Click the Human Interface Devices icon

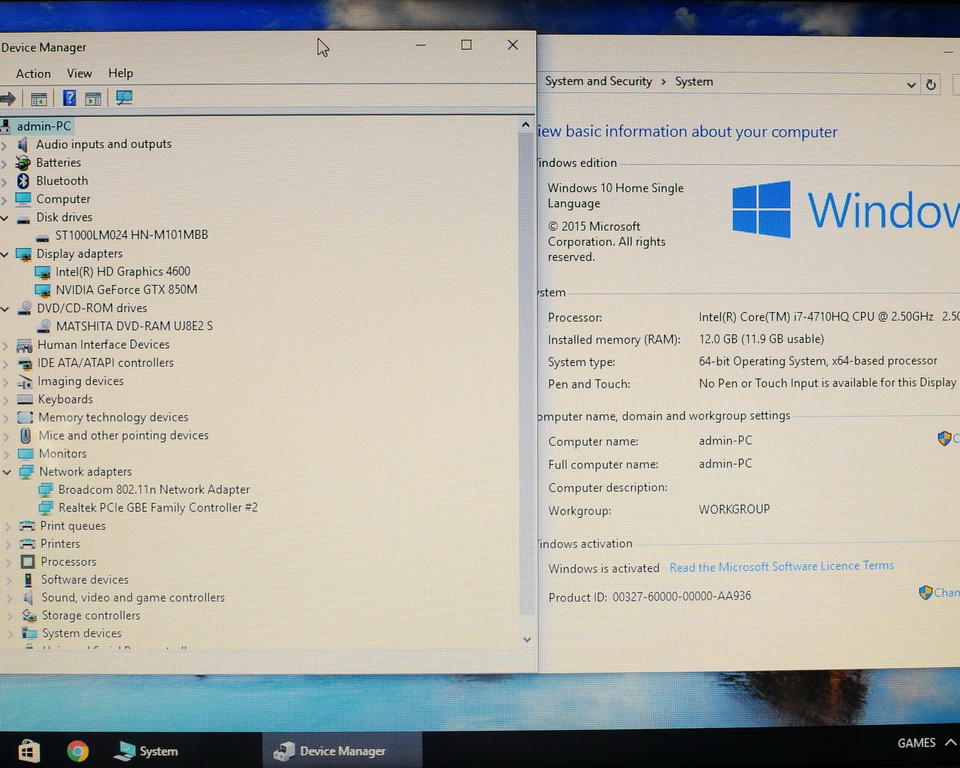click(x=24, y=345)
